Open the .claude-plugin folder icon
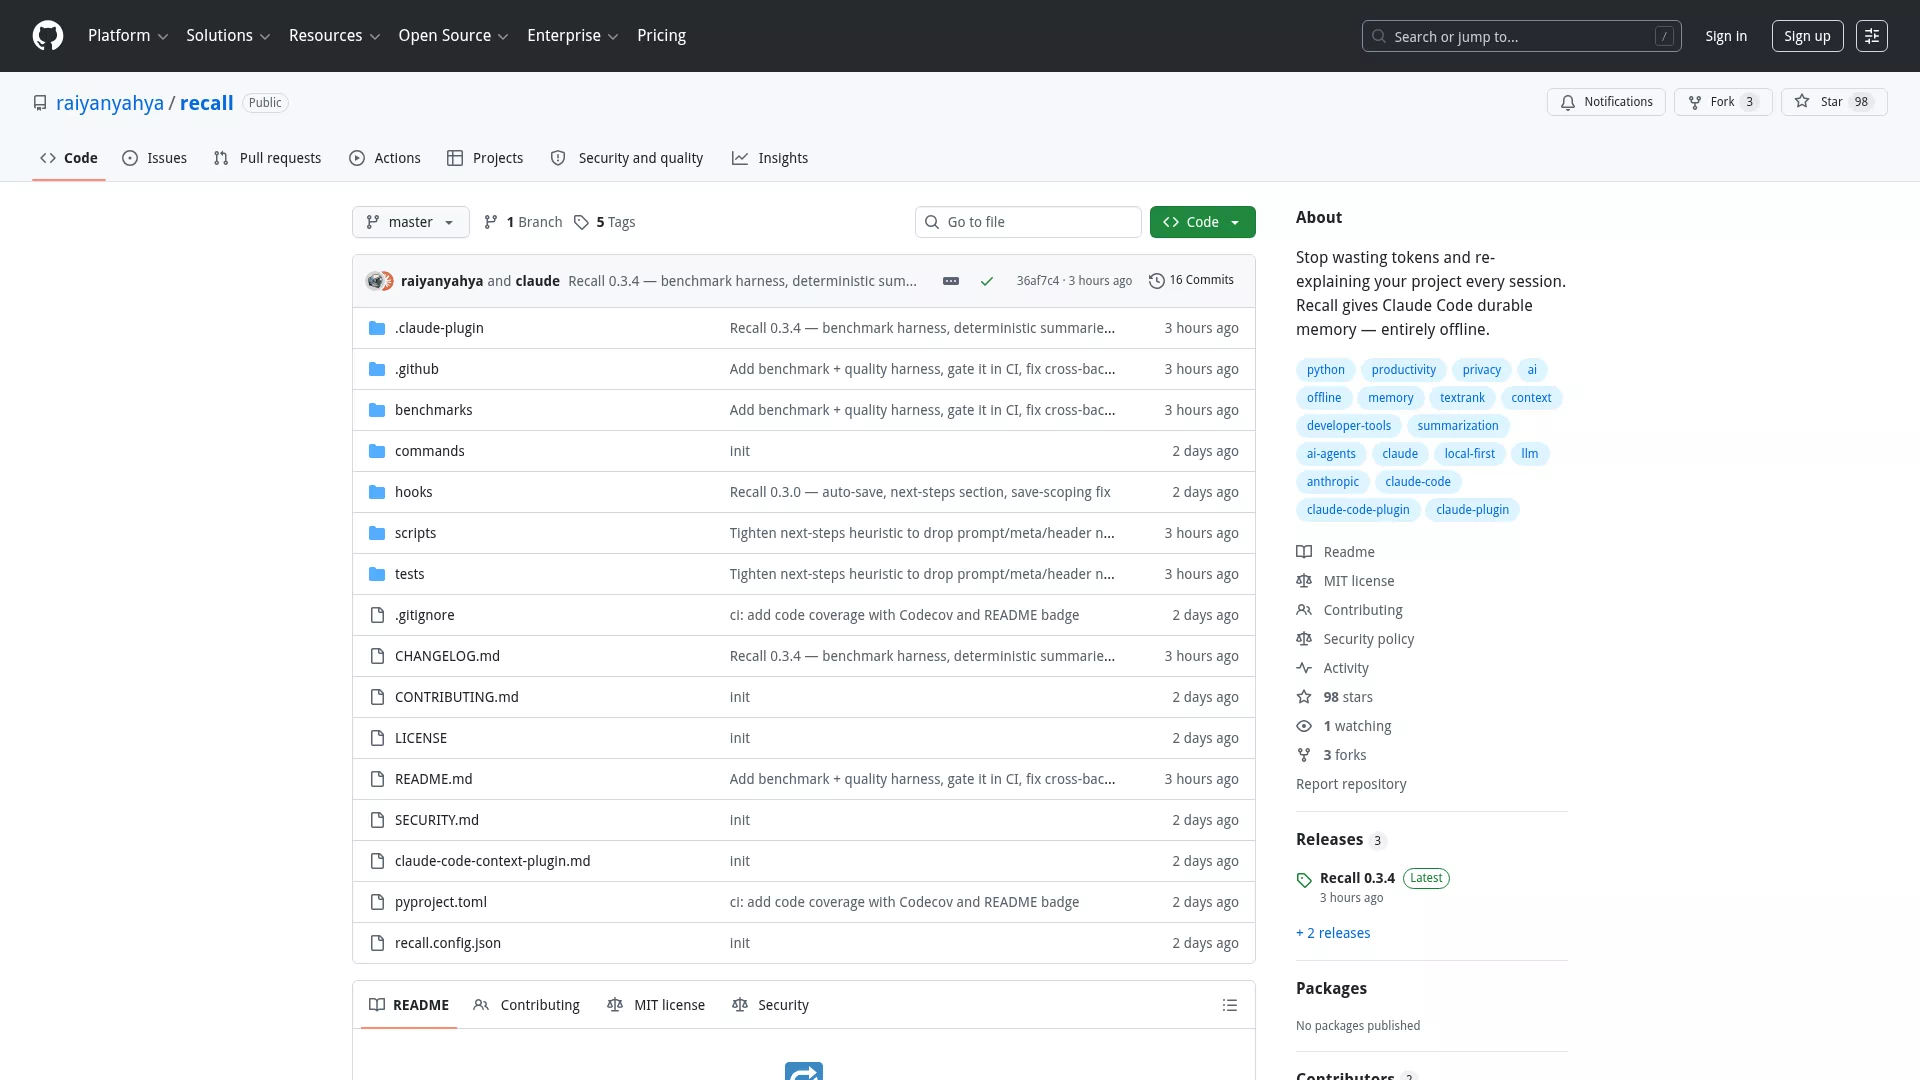Screen dimensions: 1920x1080 coord(377,328)
